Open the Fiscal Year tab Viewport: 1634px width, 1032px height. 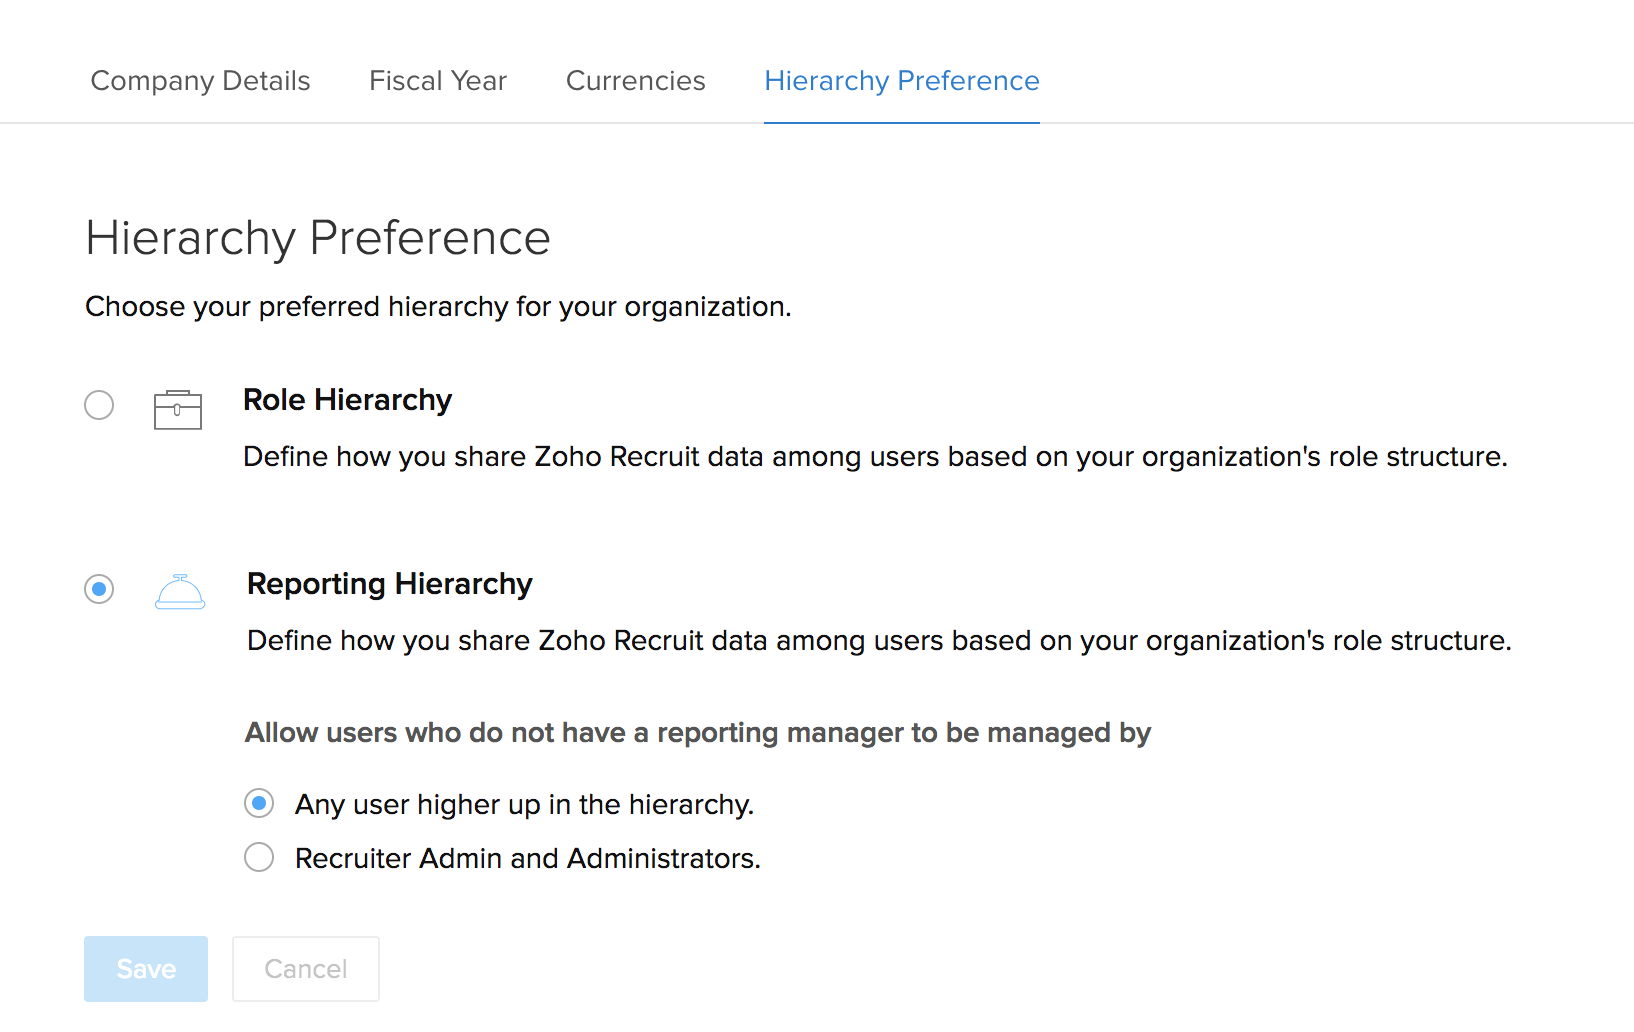(x=438, y=81)
